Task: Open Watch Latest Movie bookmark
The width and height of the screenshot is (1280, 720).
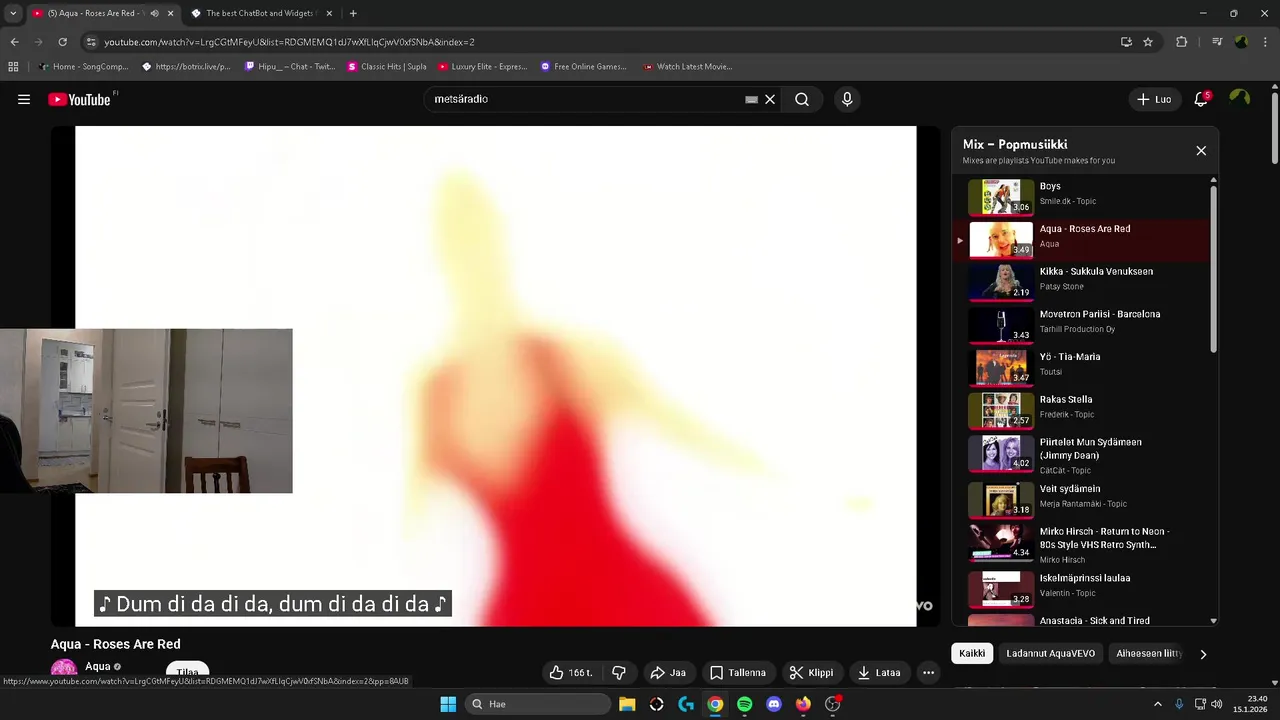Action: click(688, 67)
